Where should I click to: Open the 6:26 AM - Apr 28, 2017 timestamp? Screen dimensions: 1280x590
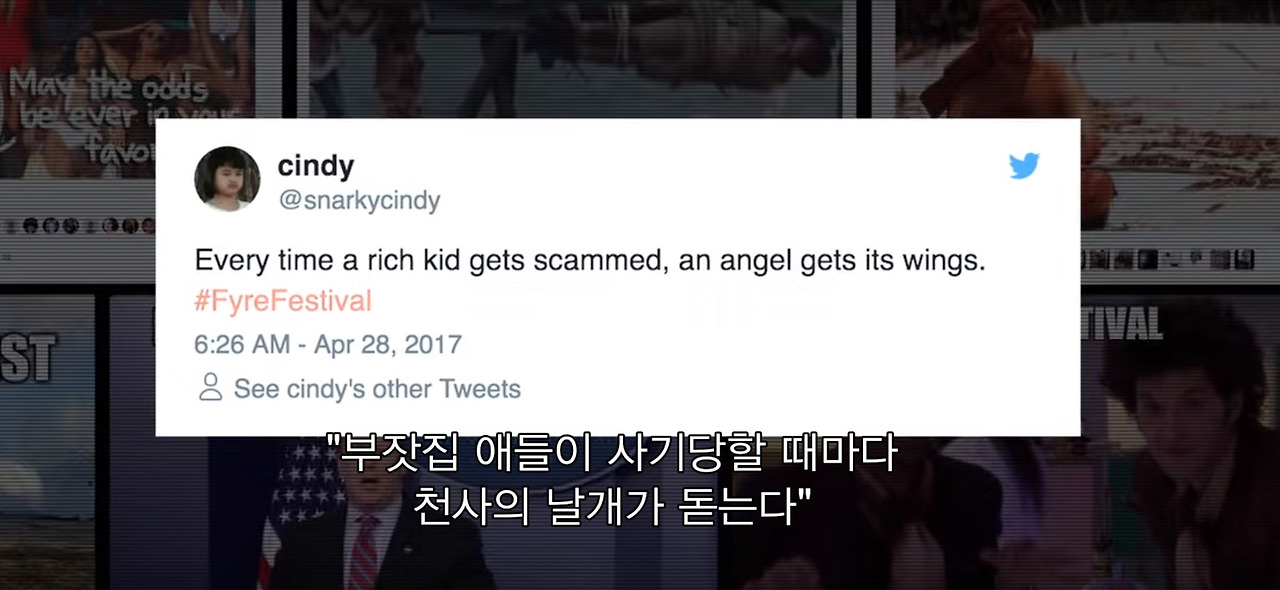coord(328,345)
